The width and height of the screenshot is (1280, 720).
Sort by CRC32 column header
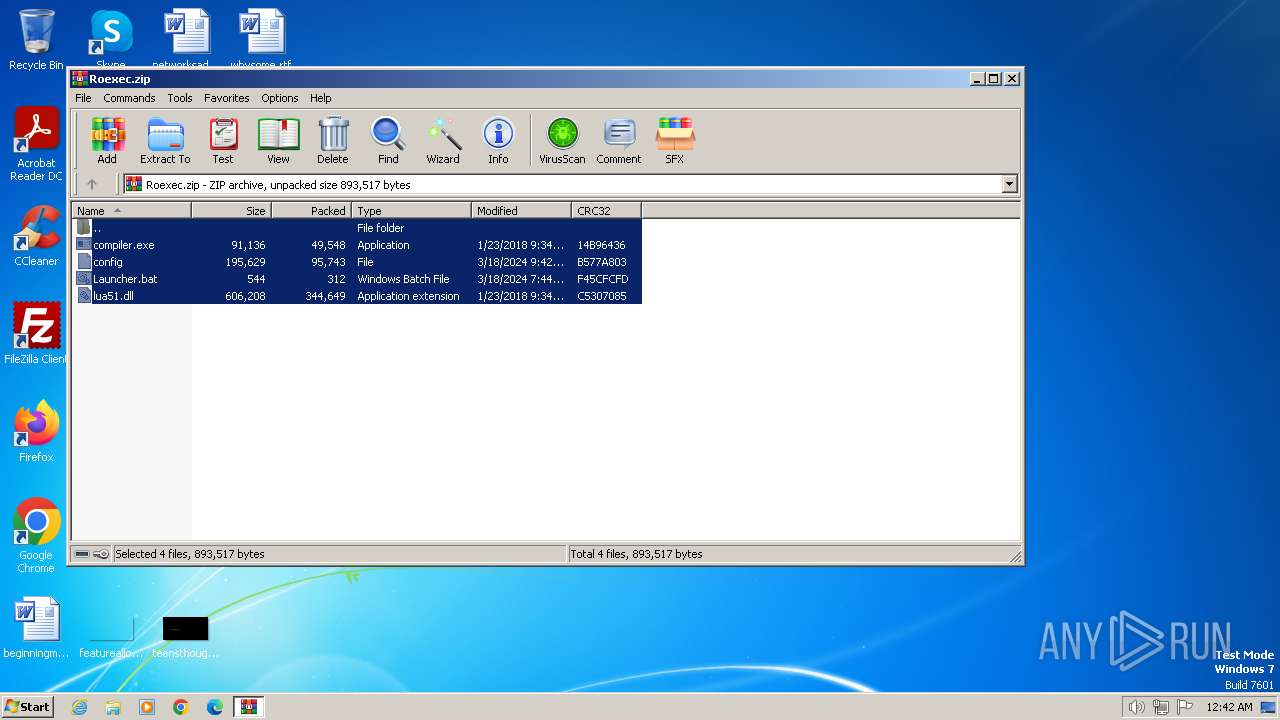[607, 211]
